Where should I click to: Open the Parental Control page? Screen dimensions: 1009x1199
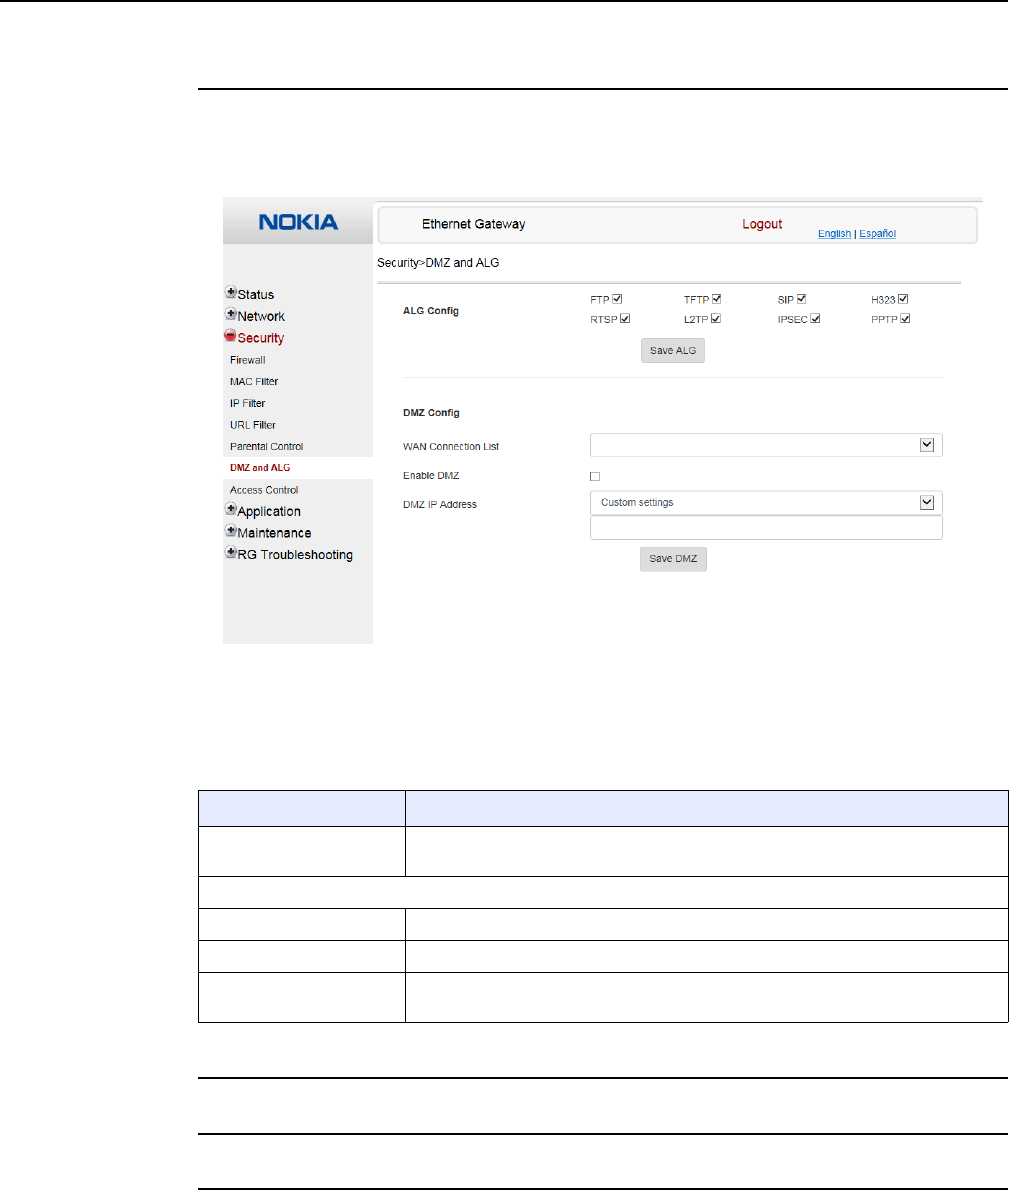[267, 447]
